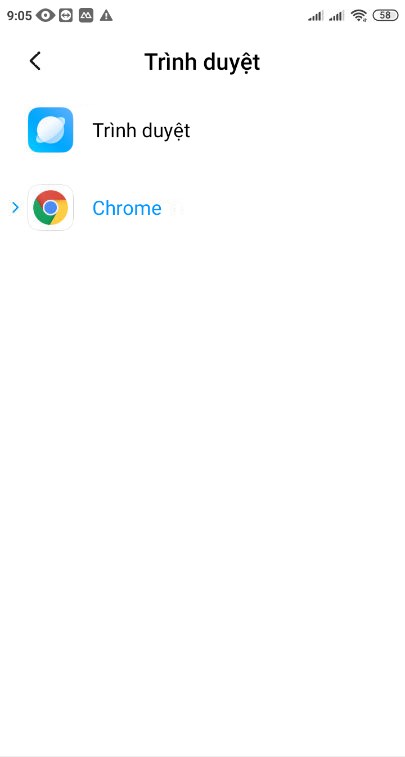This screenshot has height=757, width=405.
Task: Tap the battery indicator showing 58
Action: [x=385, y=15]
